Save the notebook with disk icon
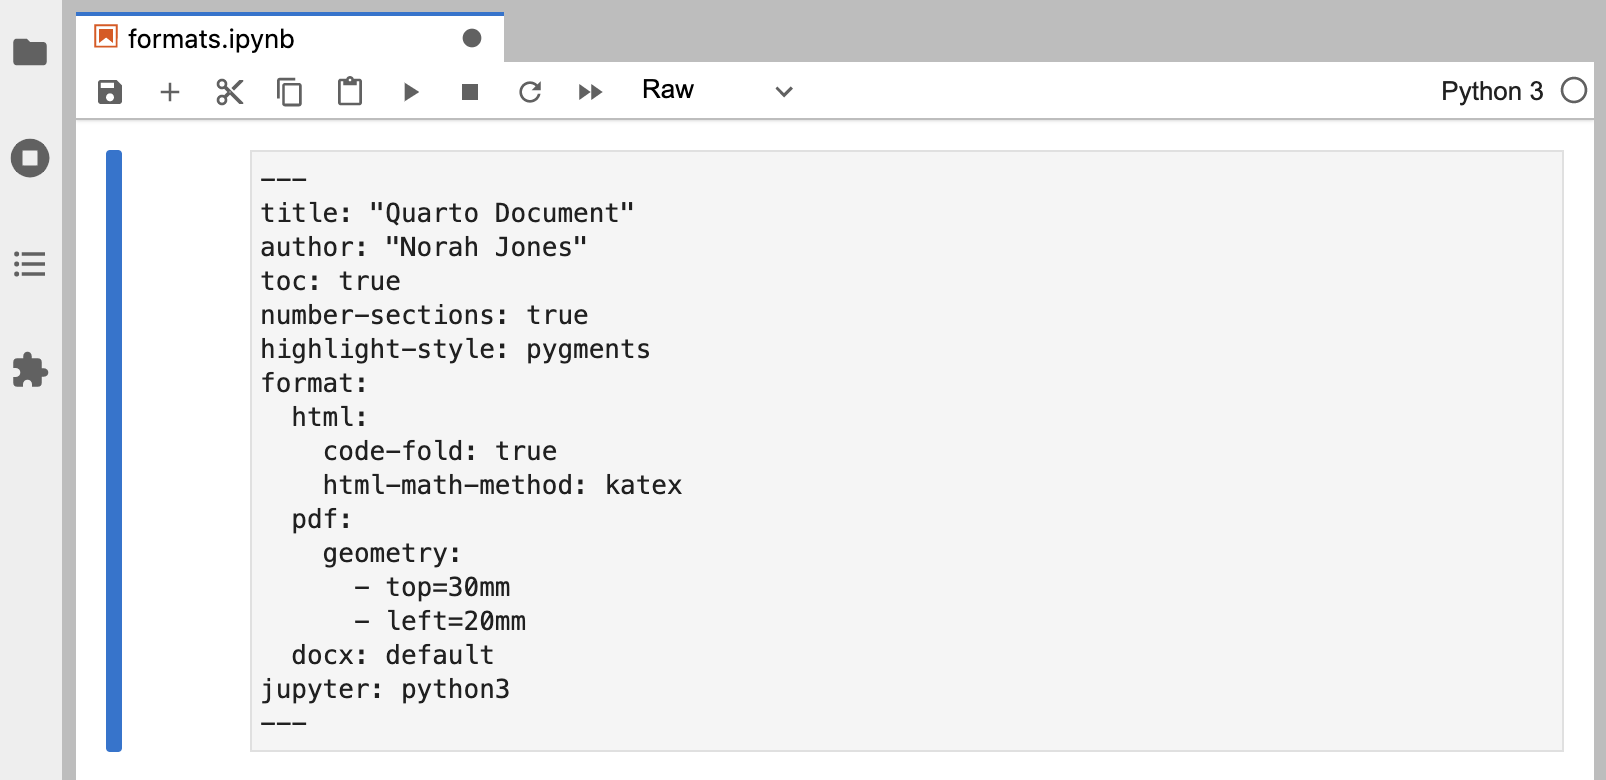The width and height of the screenshot is (1606, 780). coord(110,92)
